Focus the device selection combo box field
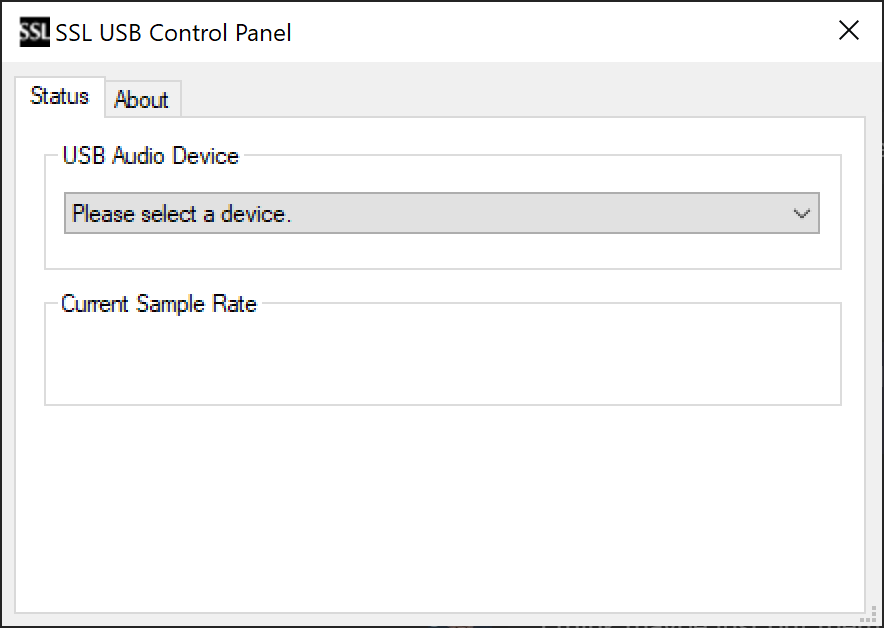This screenshot has width=884, height=628. [x=441, y=213]
